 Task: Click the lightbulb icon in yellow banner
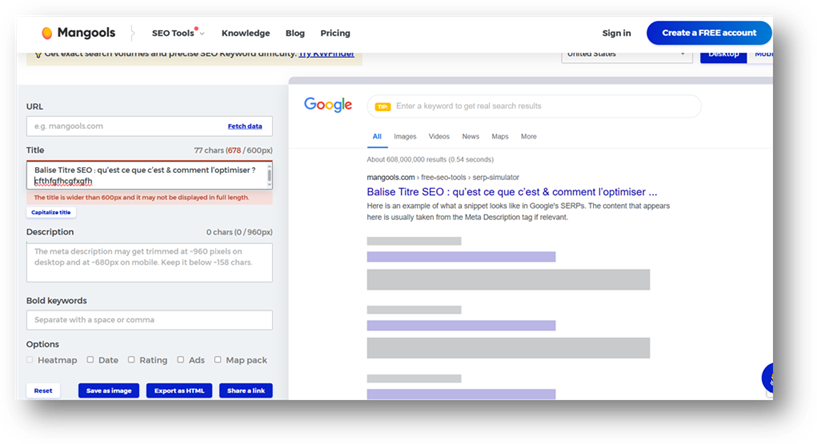(38, 54)
